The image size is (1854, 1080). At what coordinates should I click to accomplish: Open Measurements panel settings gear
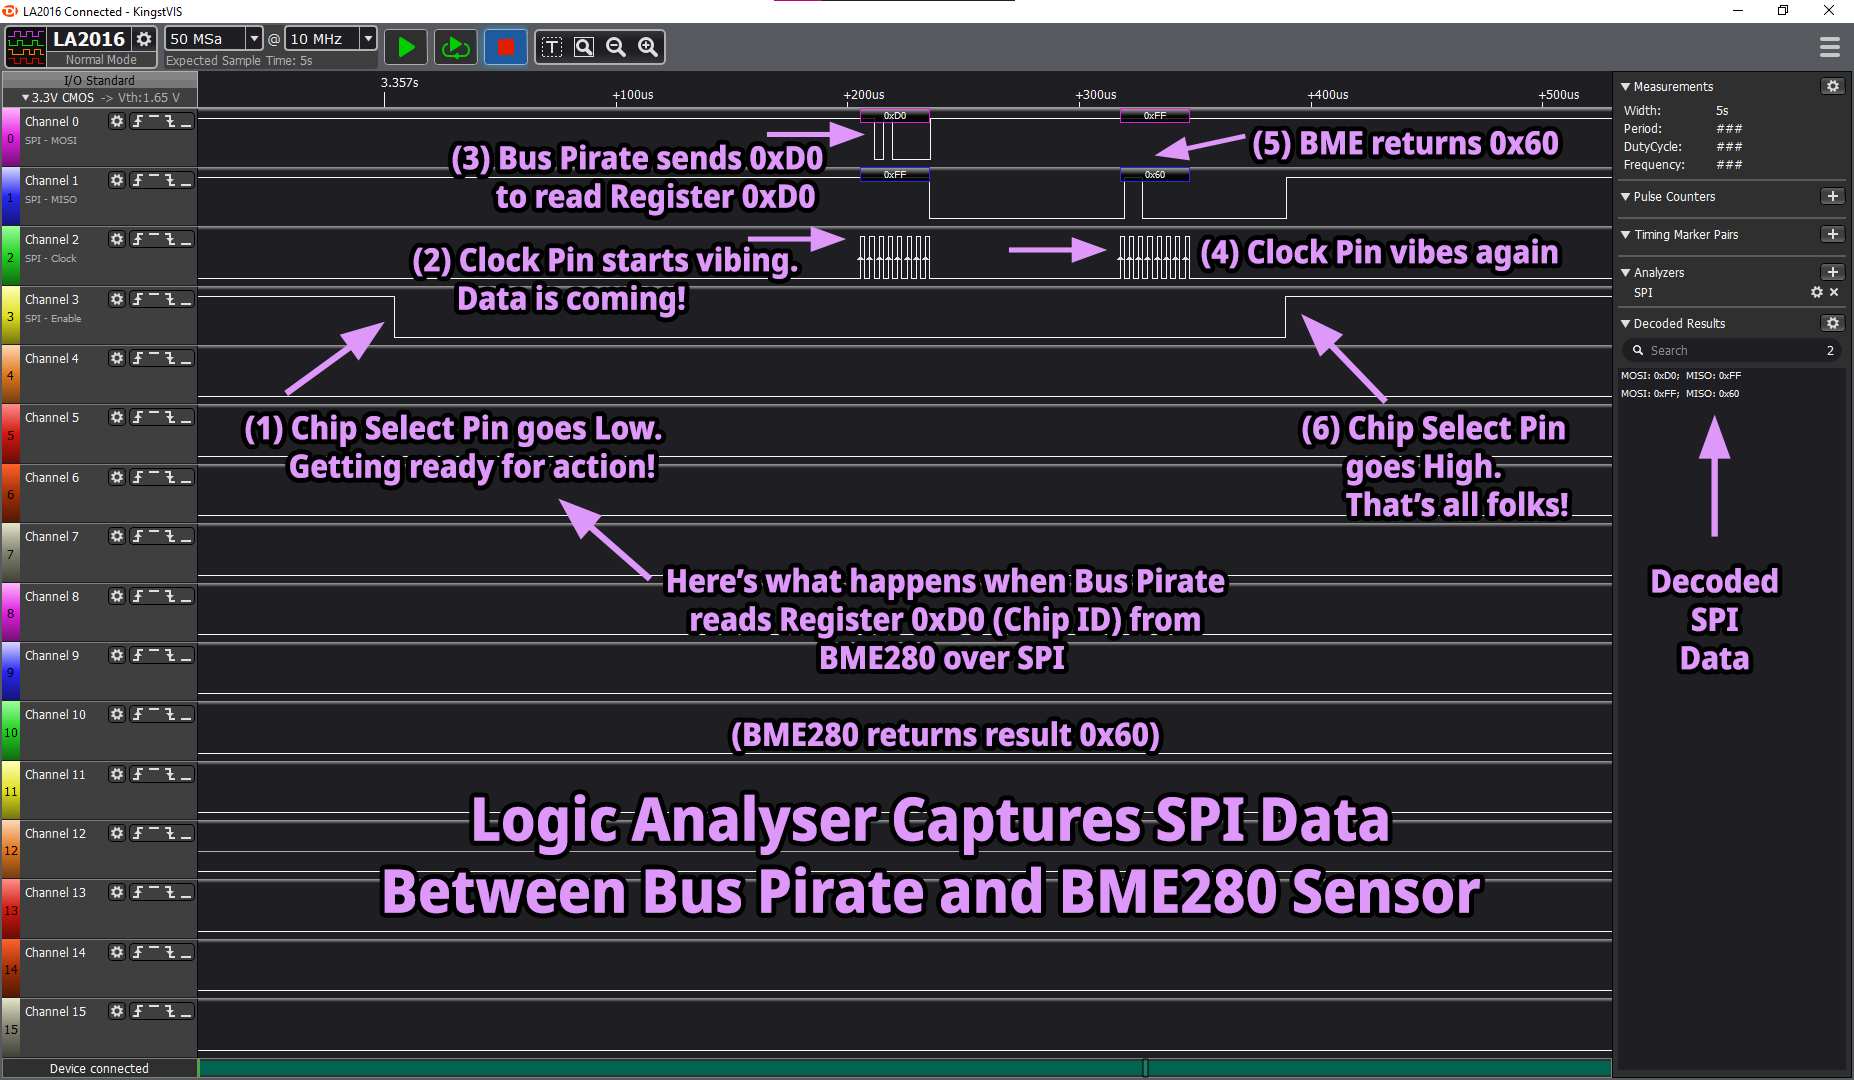click(1832, 86)
